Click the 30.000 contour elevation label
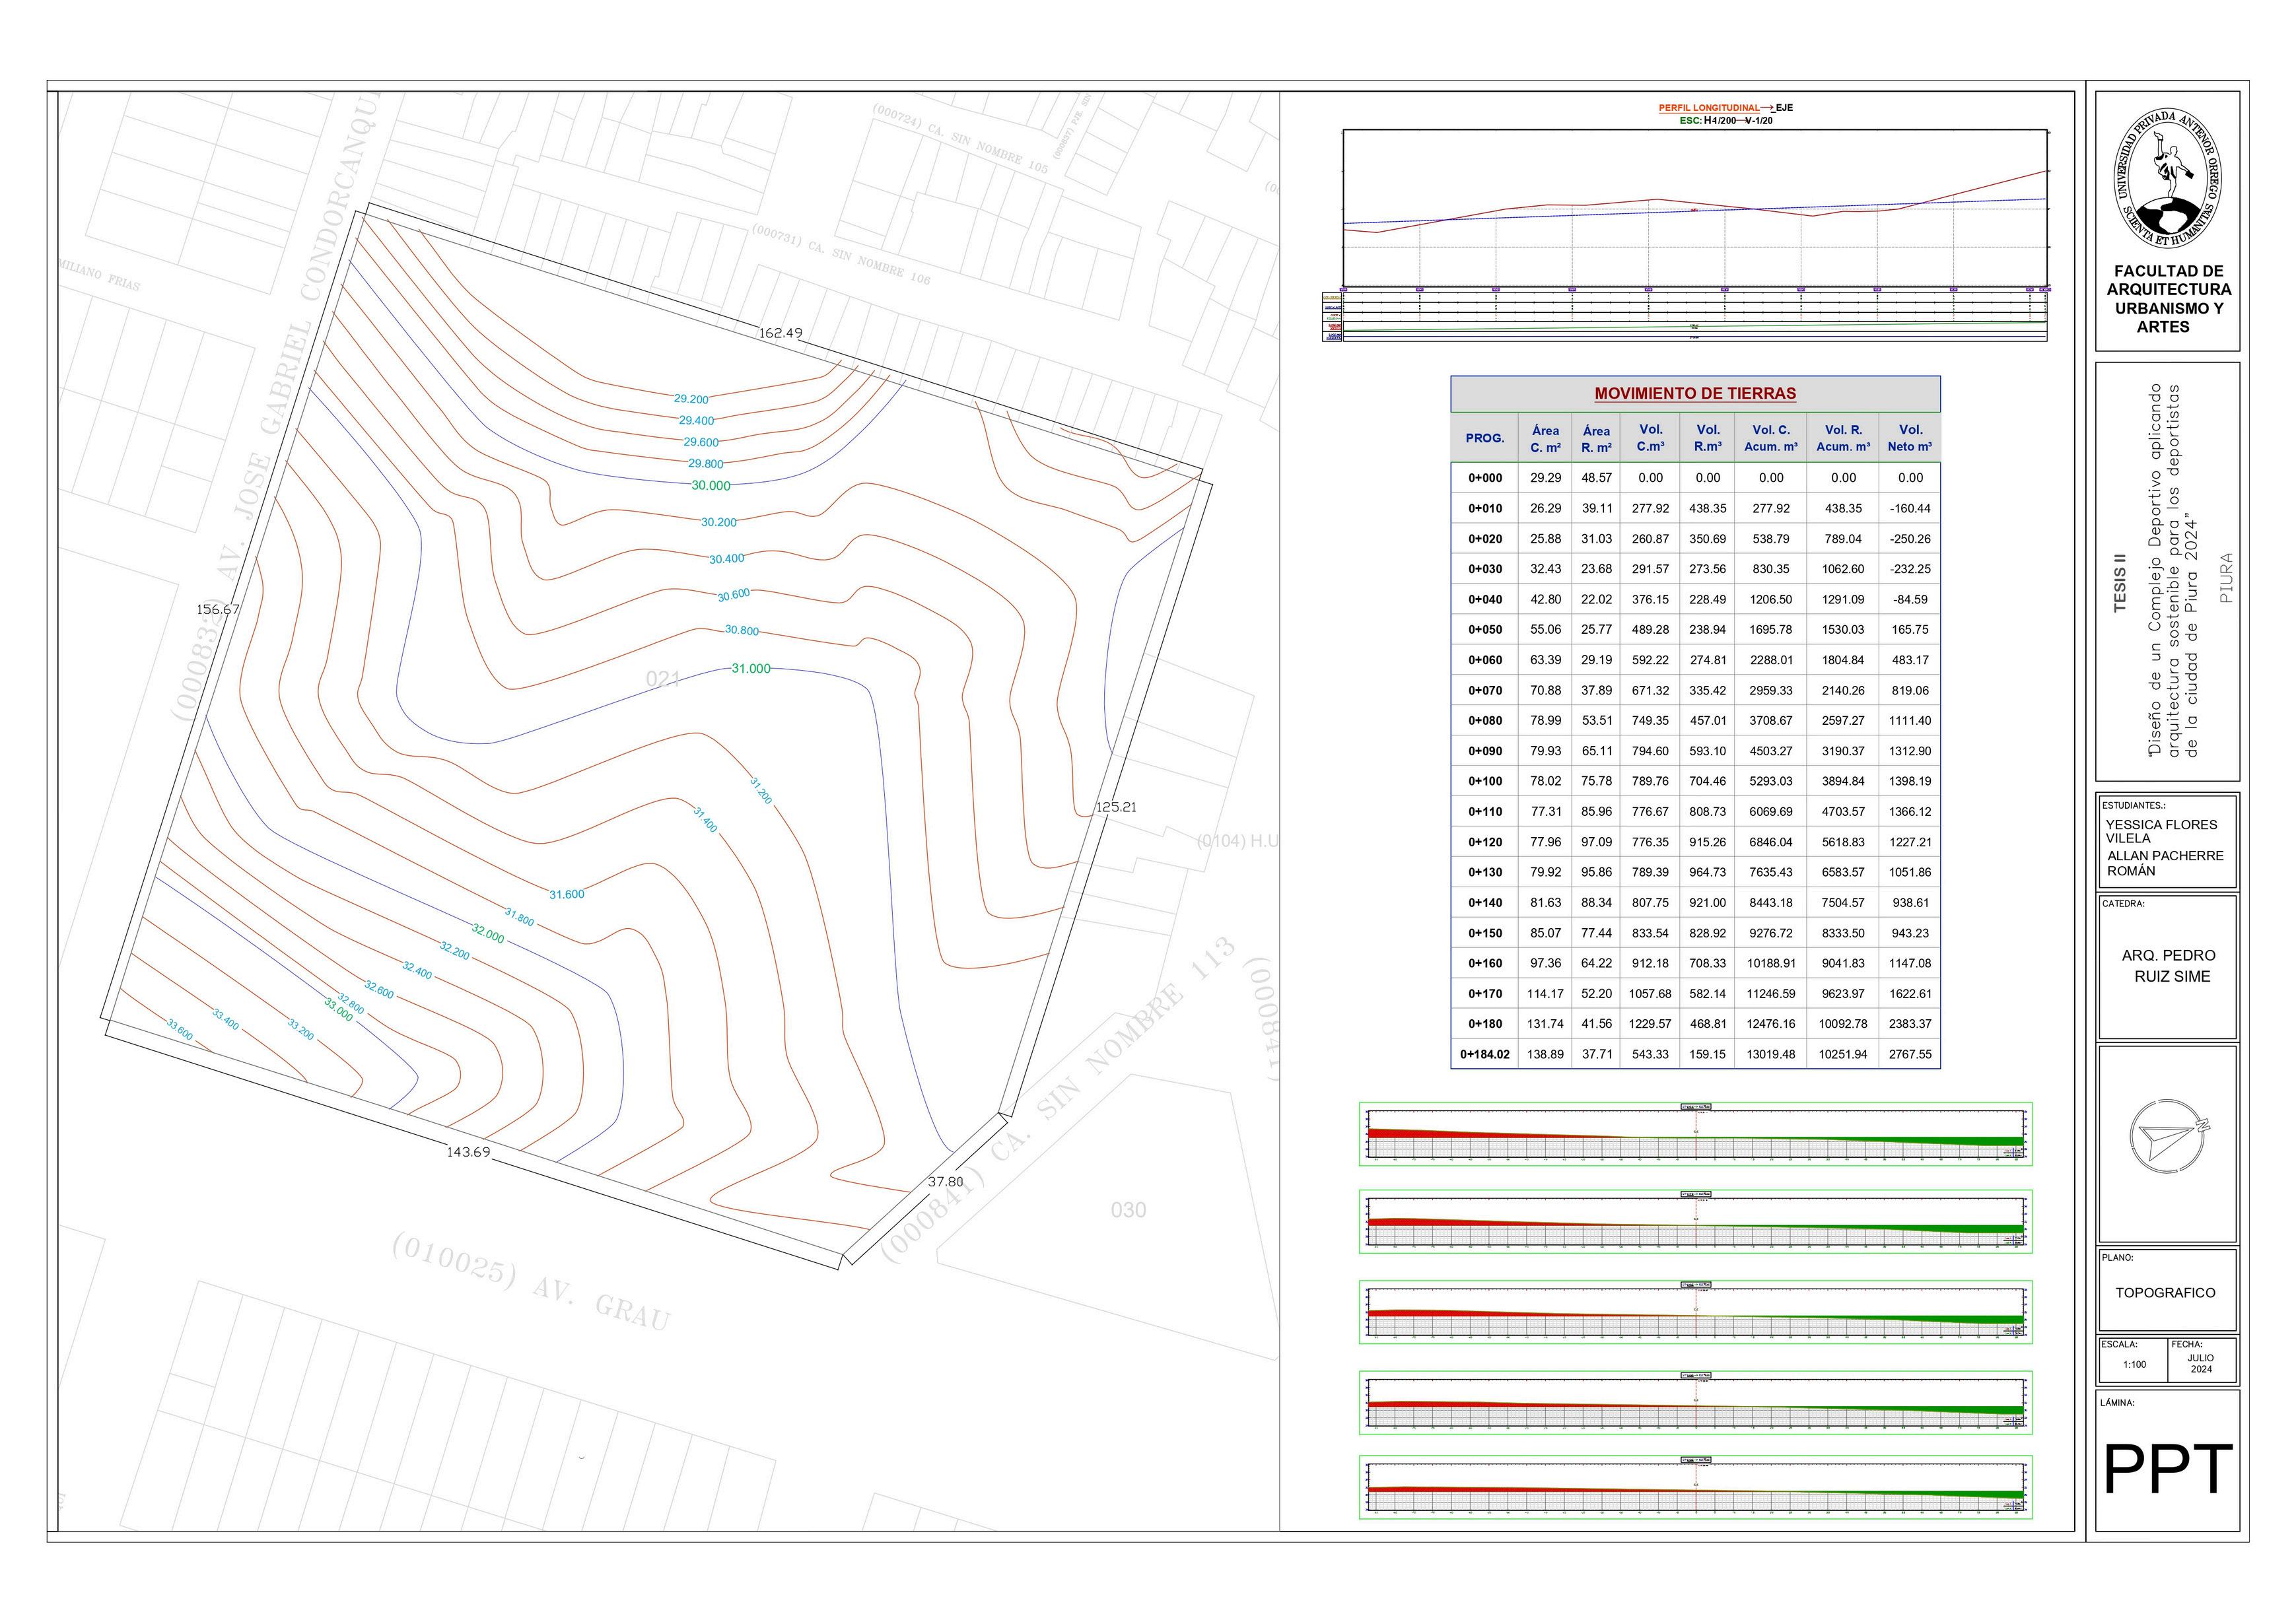Image resolution: width=2296 pixels, height=1622 pixels. click(x=711, y=486)
